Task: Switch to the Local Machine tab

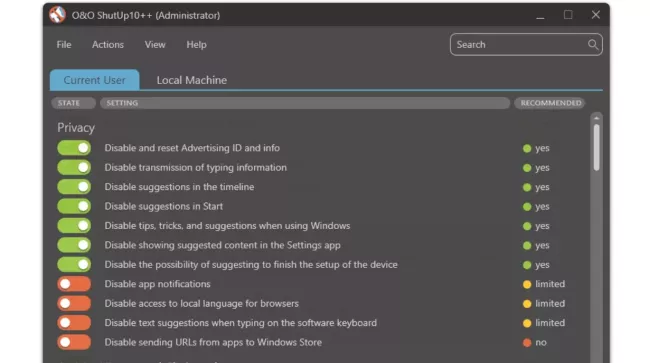Action: 192,80
